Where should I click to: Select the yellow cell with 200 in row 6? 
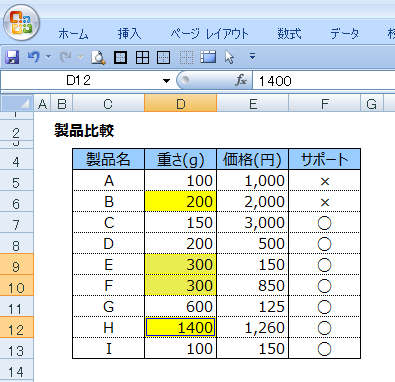coord(181,201)
